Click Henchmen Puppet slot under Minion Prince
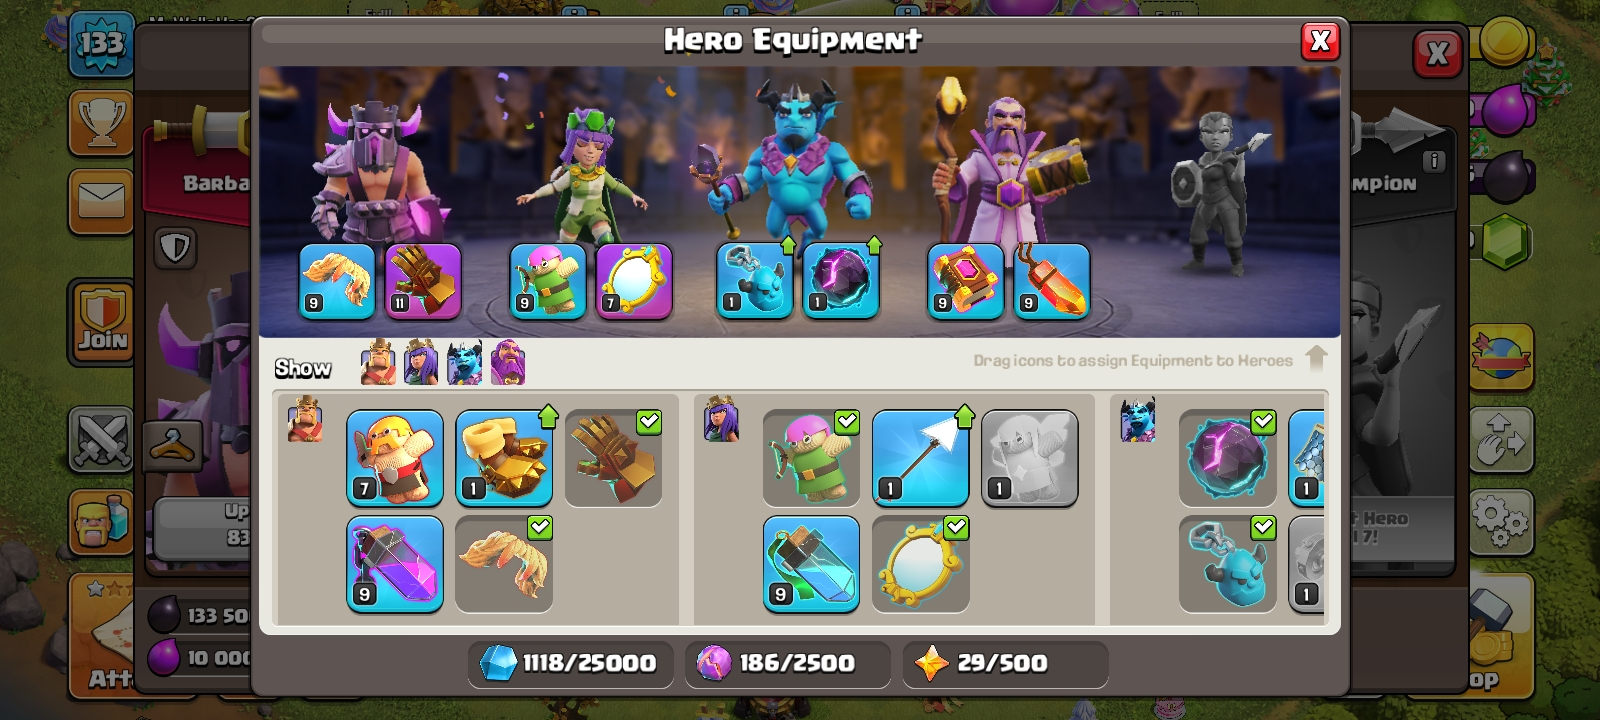 [754, 281]
